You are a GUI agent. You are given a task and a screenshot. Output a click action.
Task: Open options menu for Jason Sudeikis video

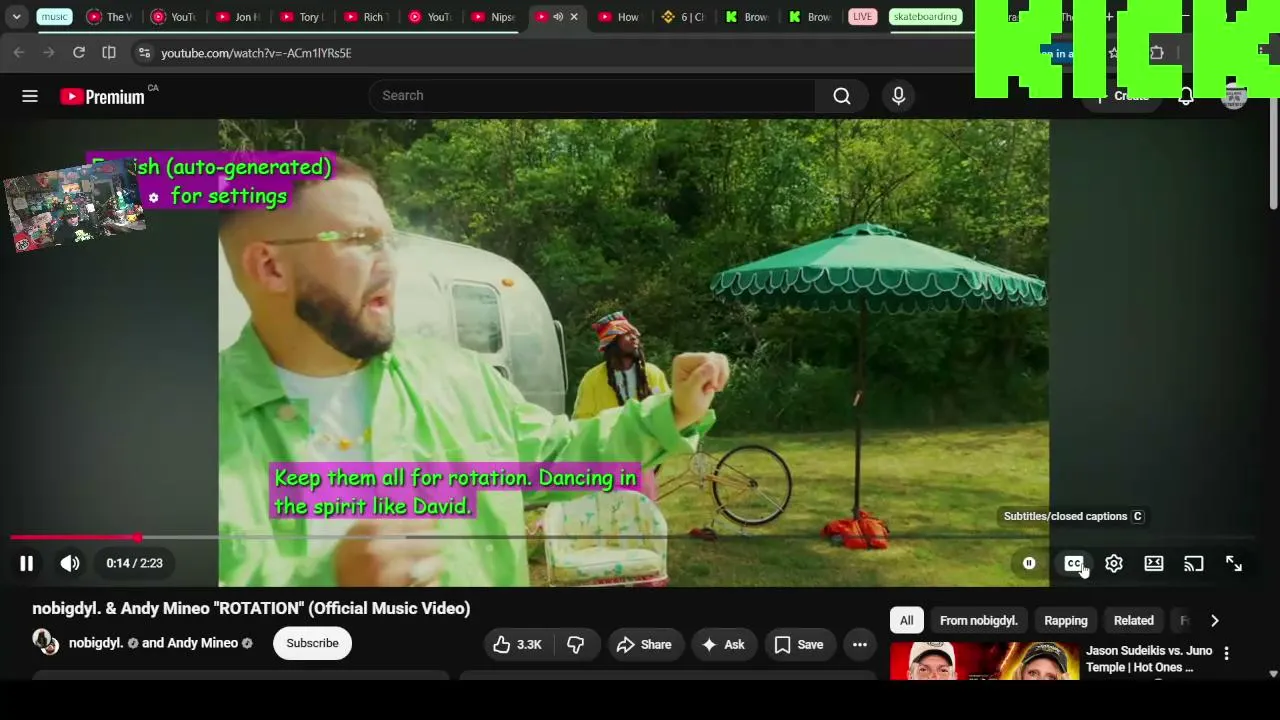click(1226, 653)
